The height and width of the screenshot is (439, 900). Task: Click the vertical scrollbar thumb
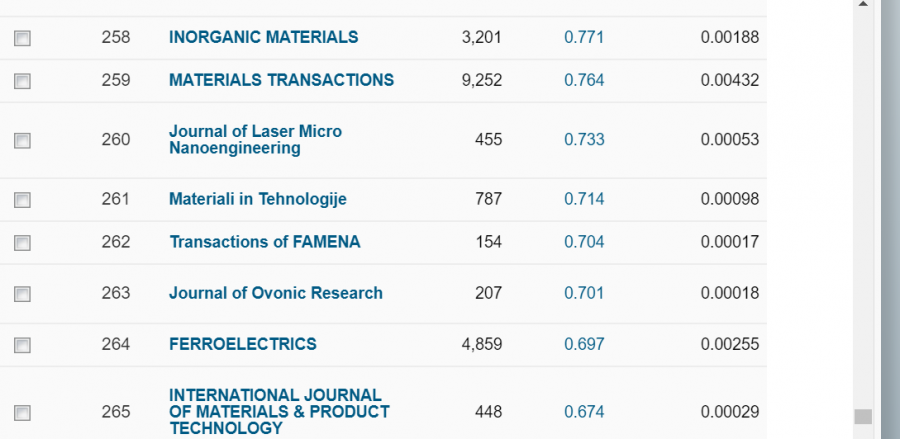point(863,416)
